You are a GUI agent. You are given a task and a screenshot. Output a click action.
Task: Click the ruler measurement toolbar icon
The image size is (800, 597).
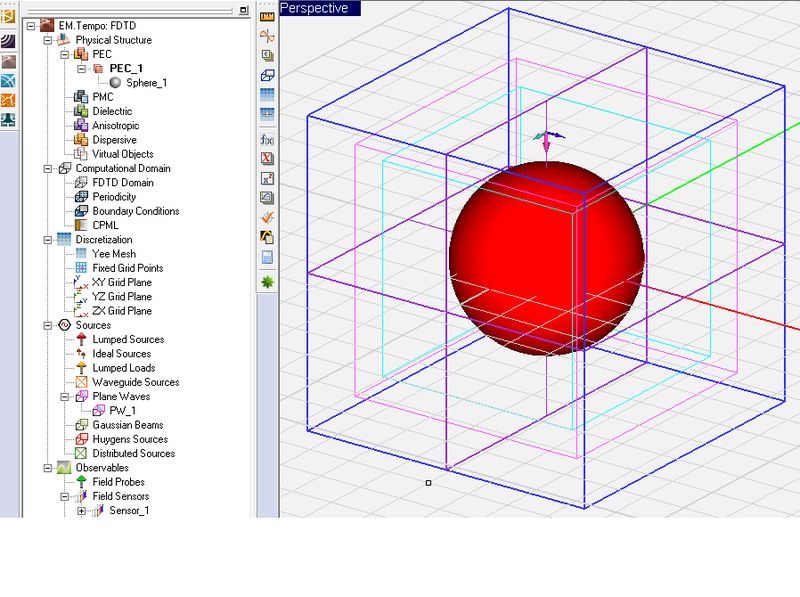tap(267, 16)
